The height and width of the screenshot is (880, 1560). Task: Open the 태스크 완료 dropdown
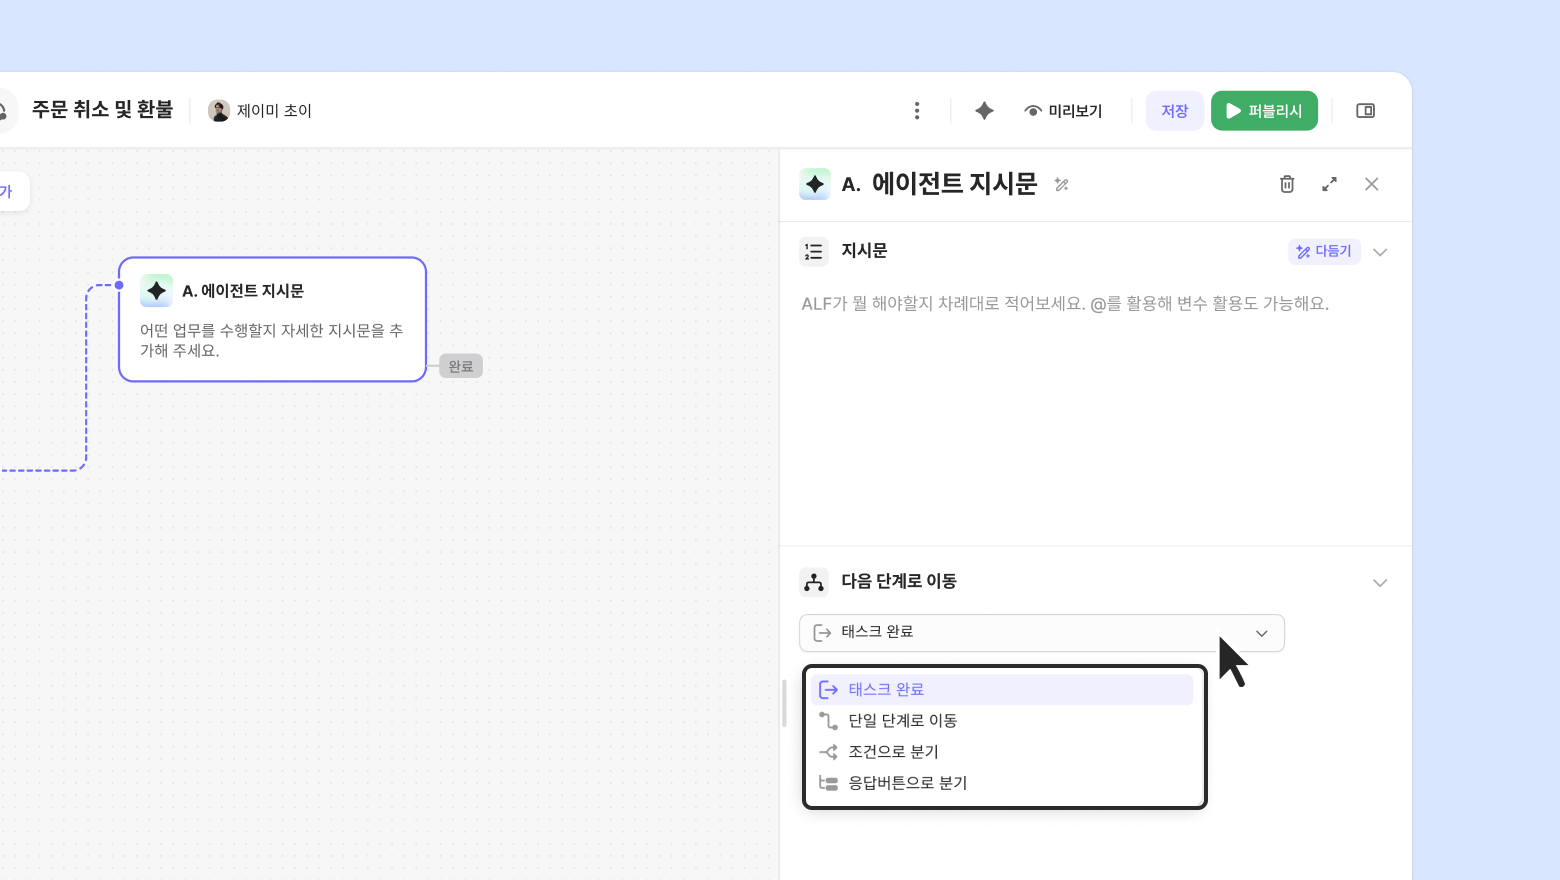click(x=1041, y=633)
